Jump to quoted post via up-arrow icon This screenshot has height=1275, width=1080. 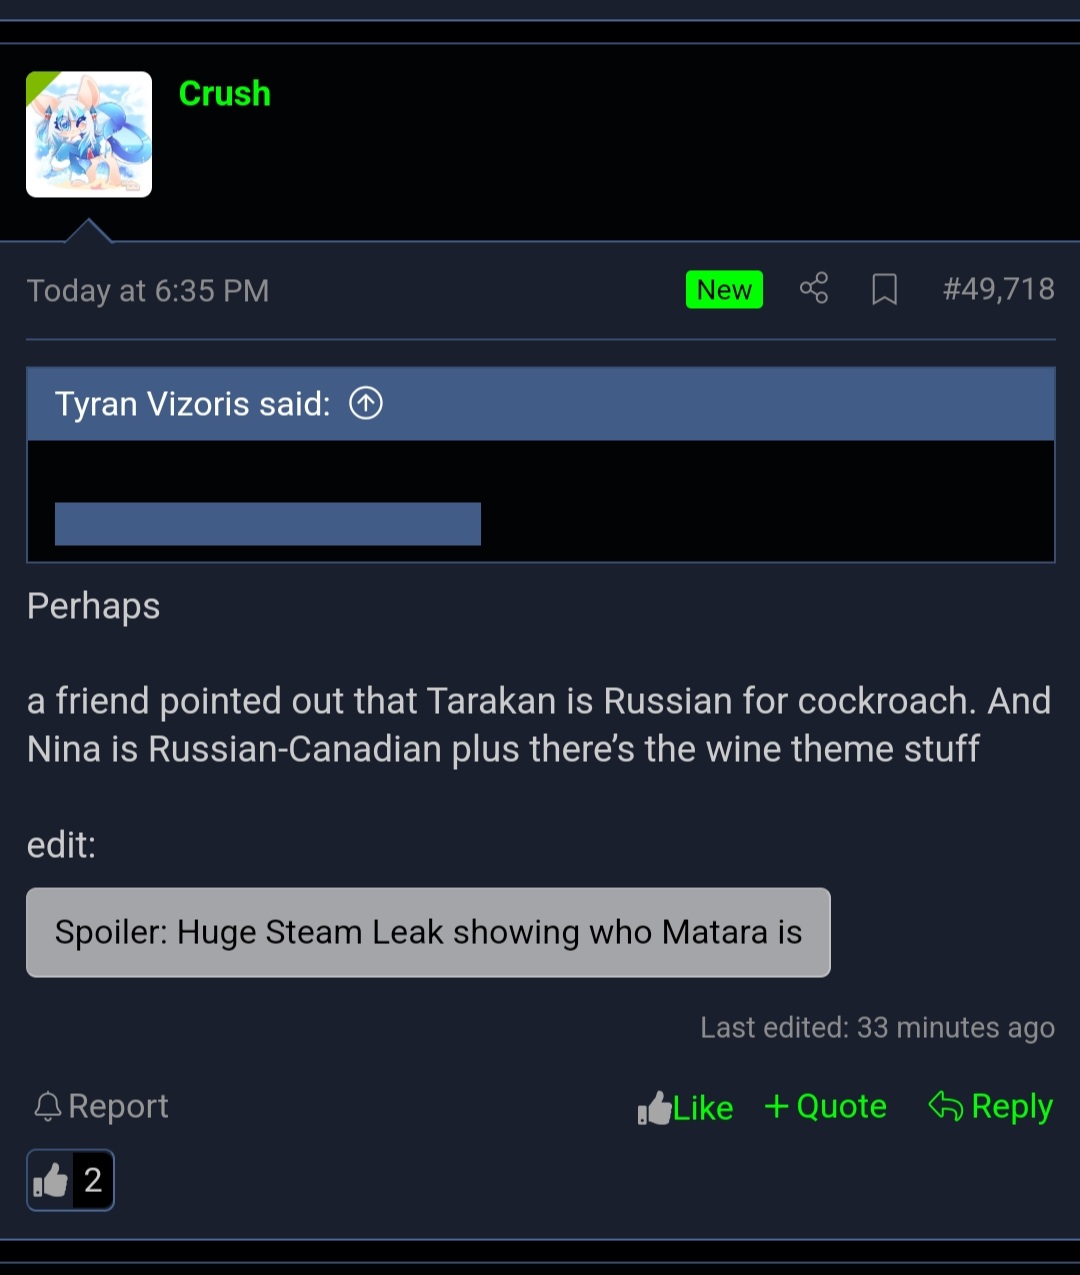(x=366, y=404)
